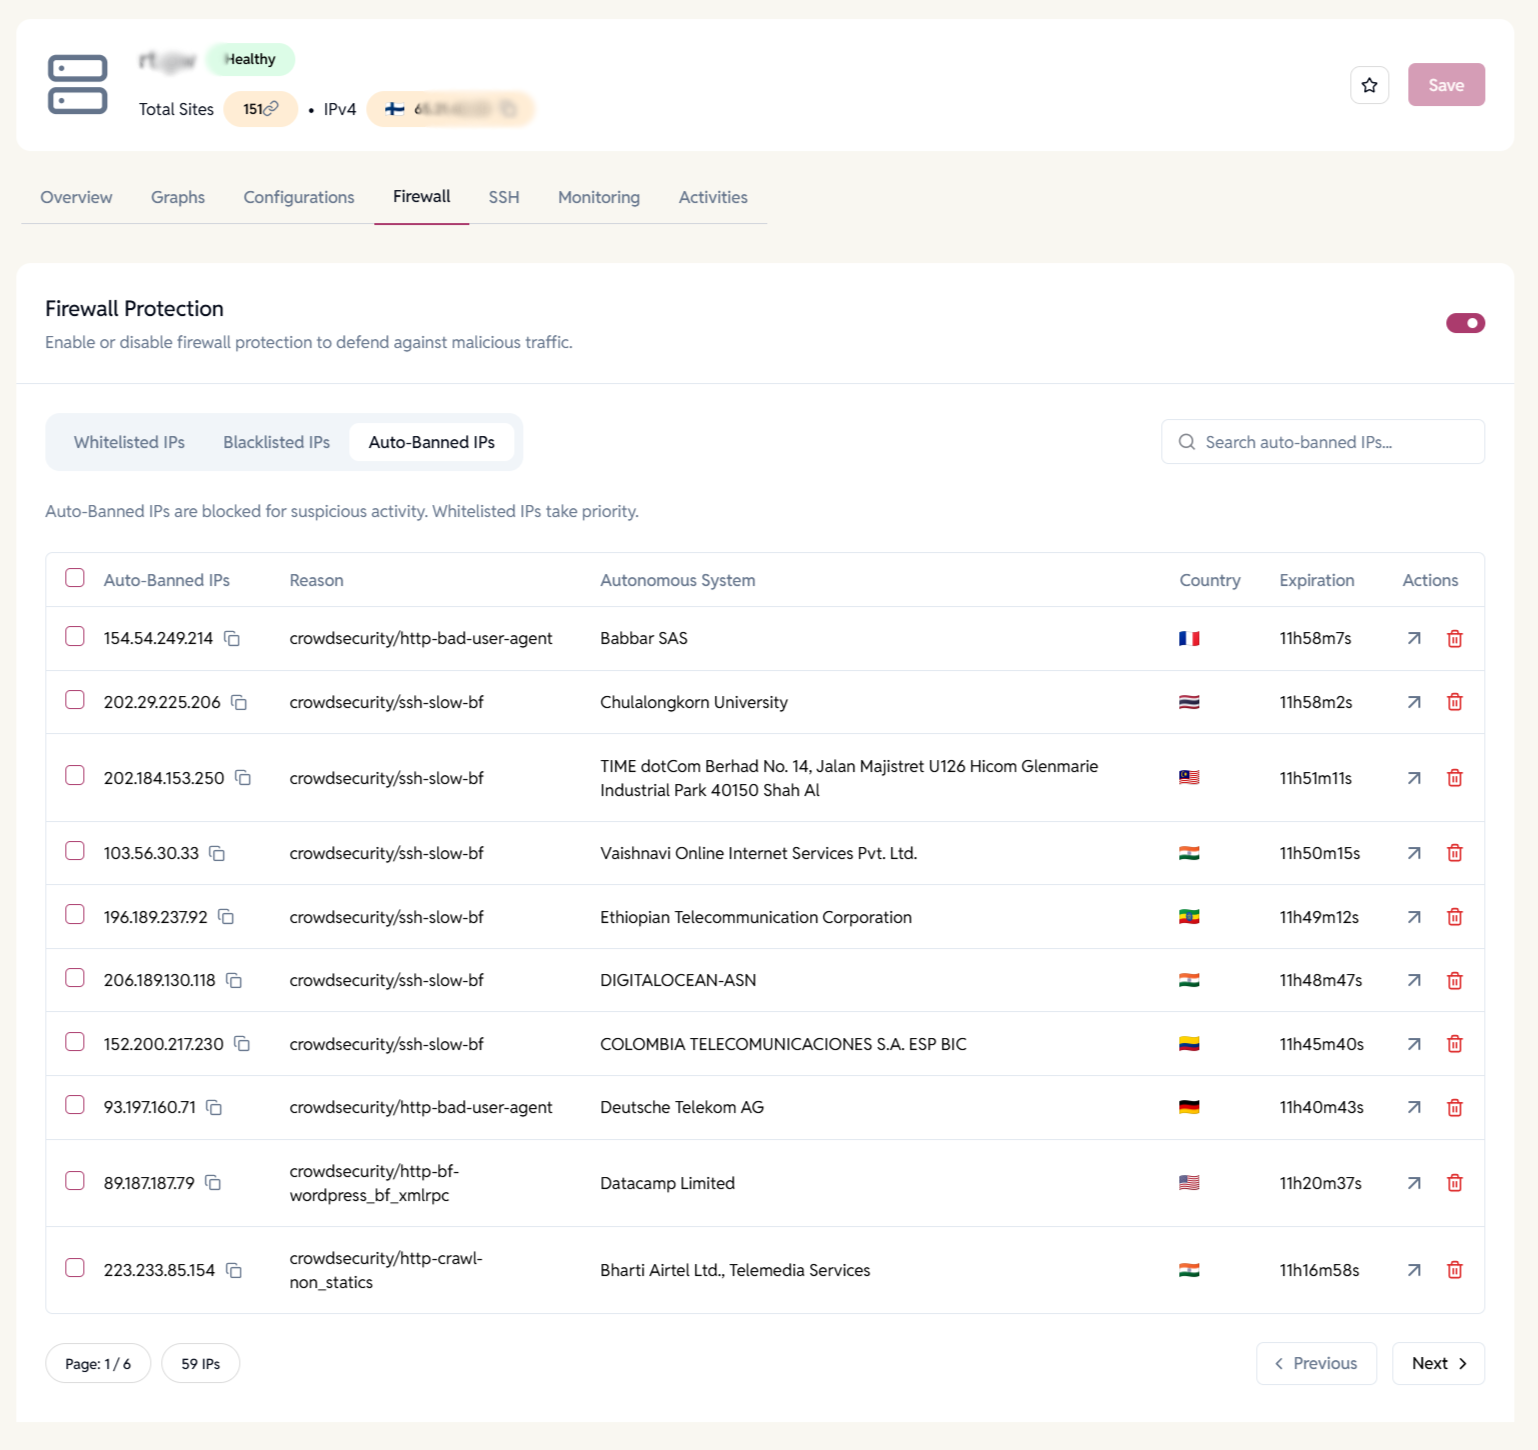
Task: Delete the Datacamp Limited banned entry
Action: pyautogui.click(x=1454, y=1183)
